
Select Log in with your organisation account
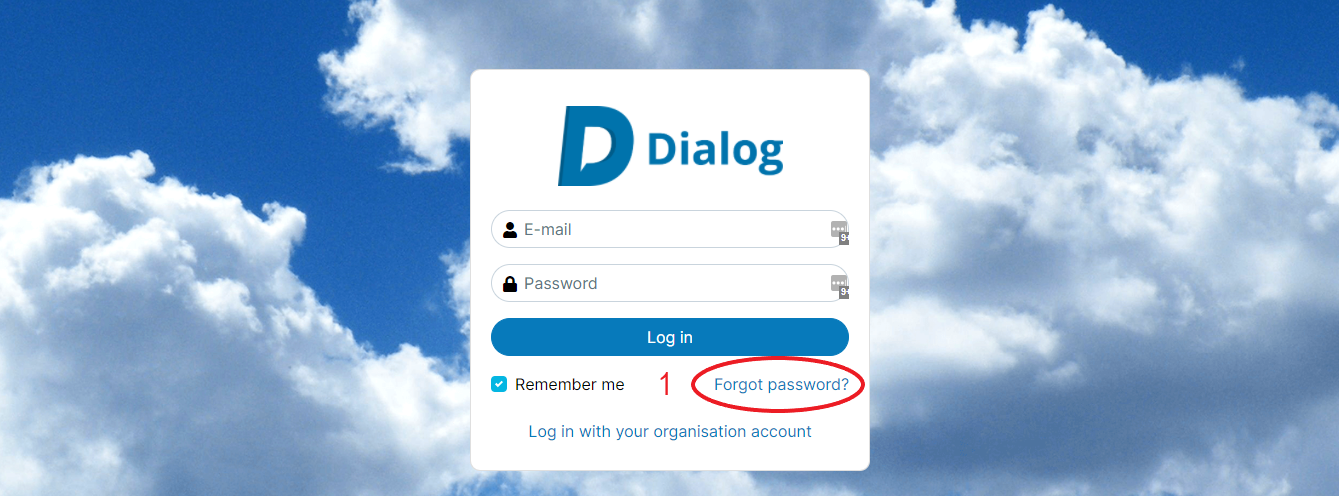pos(670,432)
